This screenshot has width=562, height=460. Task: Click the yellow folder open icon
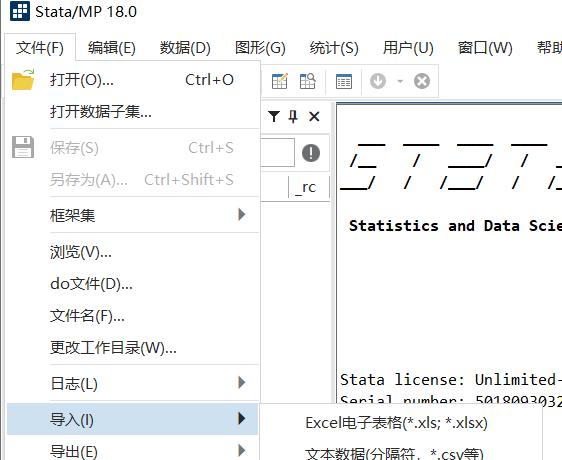coord(23,79)
